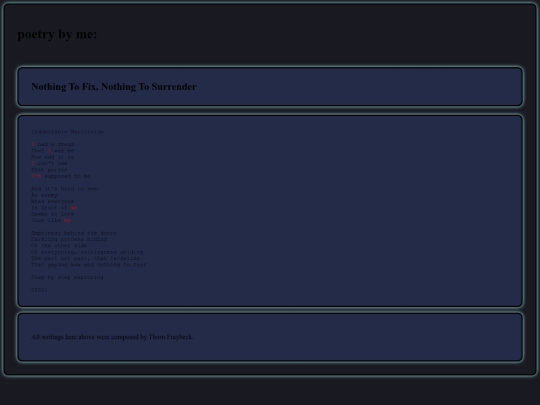This screenshot has height=405, width=540.
Task: Click the line 'When everyone'
Action: [53, 201]
